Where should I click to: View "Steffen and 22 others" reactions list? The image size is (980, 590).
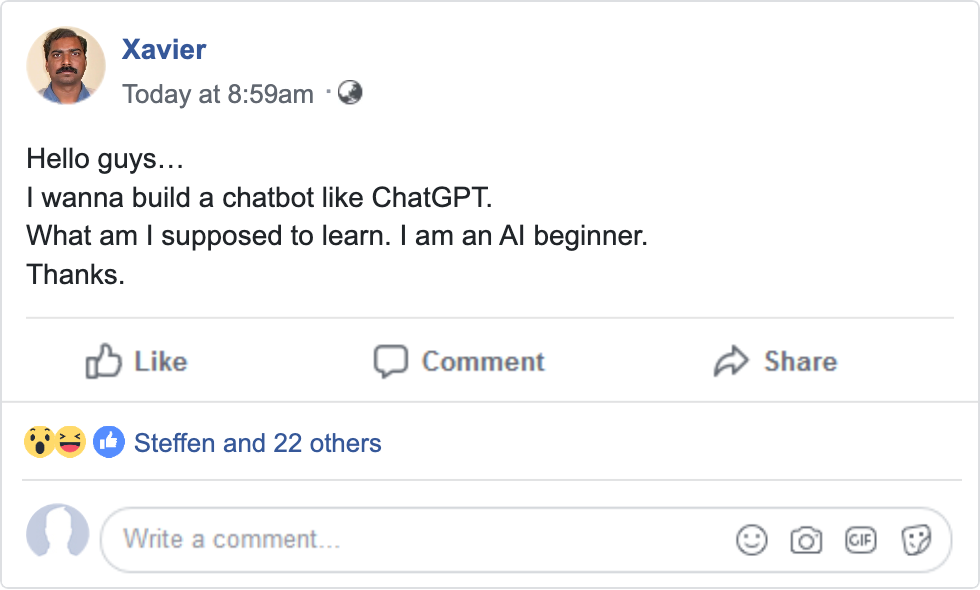pyautogui.click(x=257, y=443)
